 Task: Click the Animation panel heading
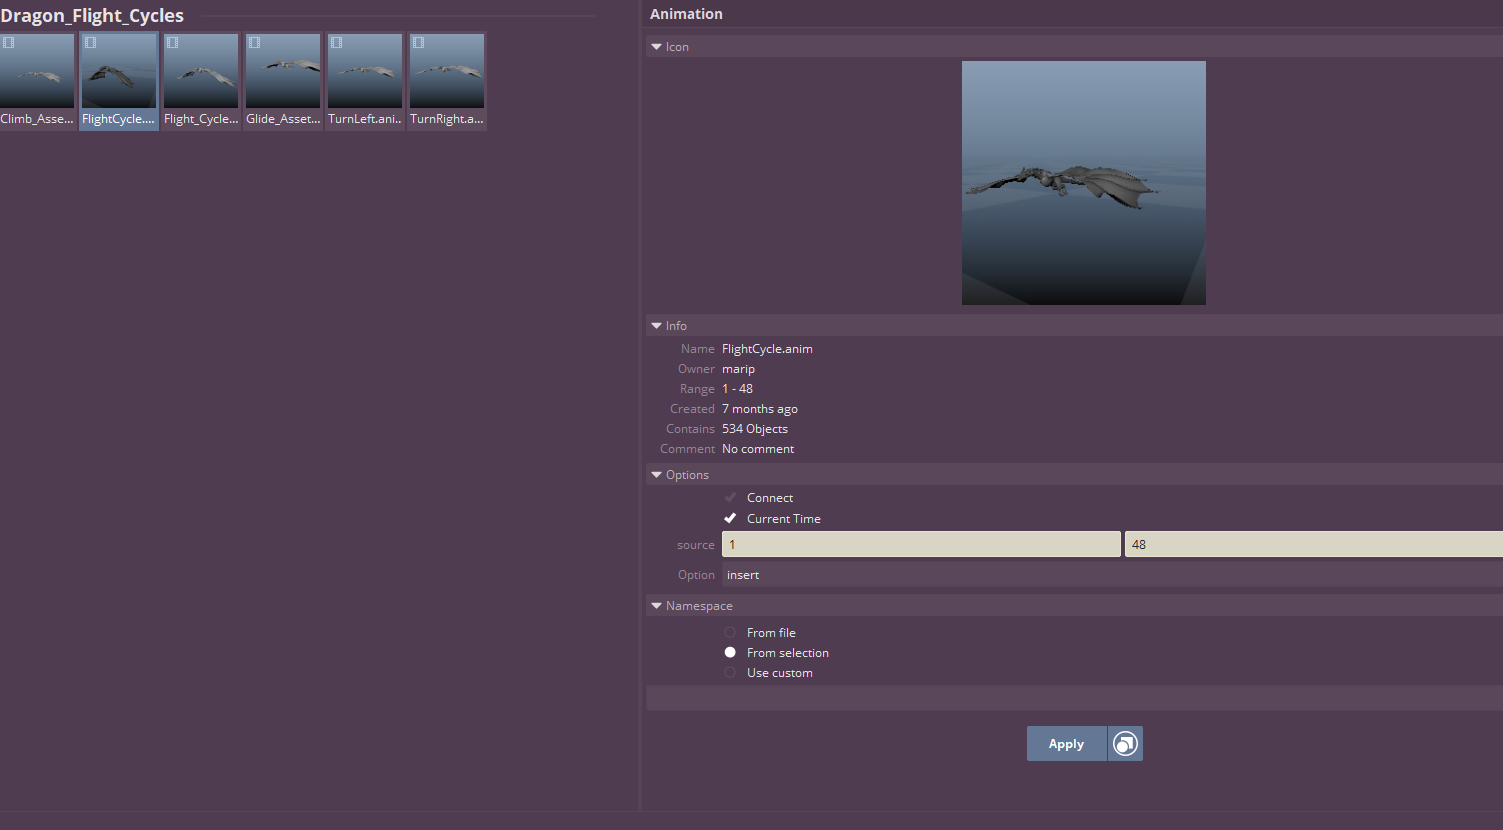point(686,14)
